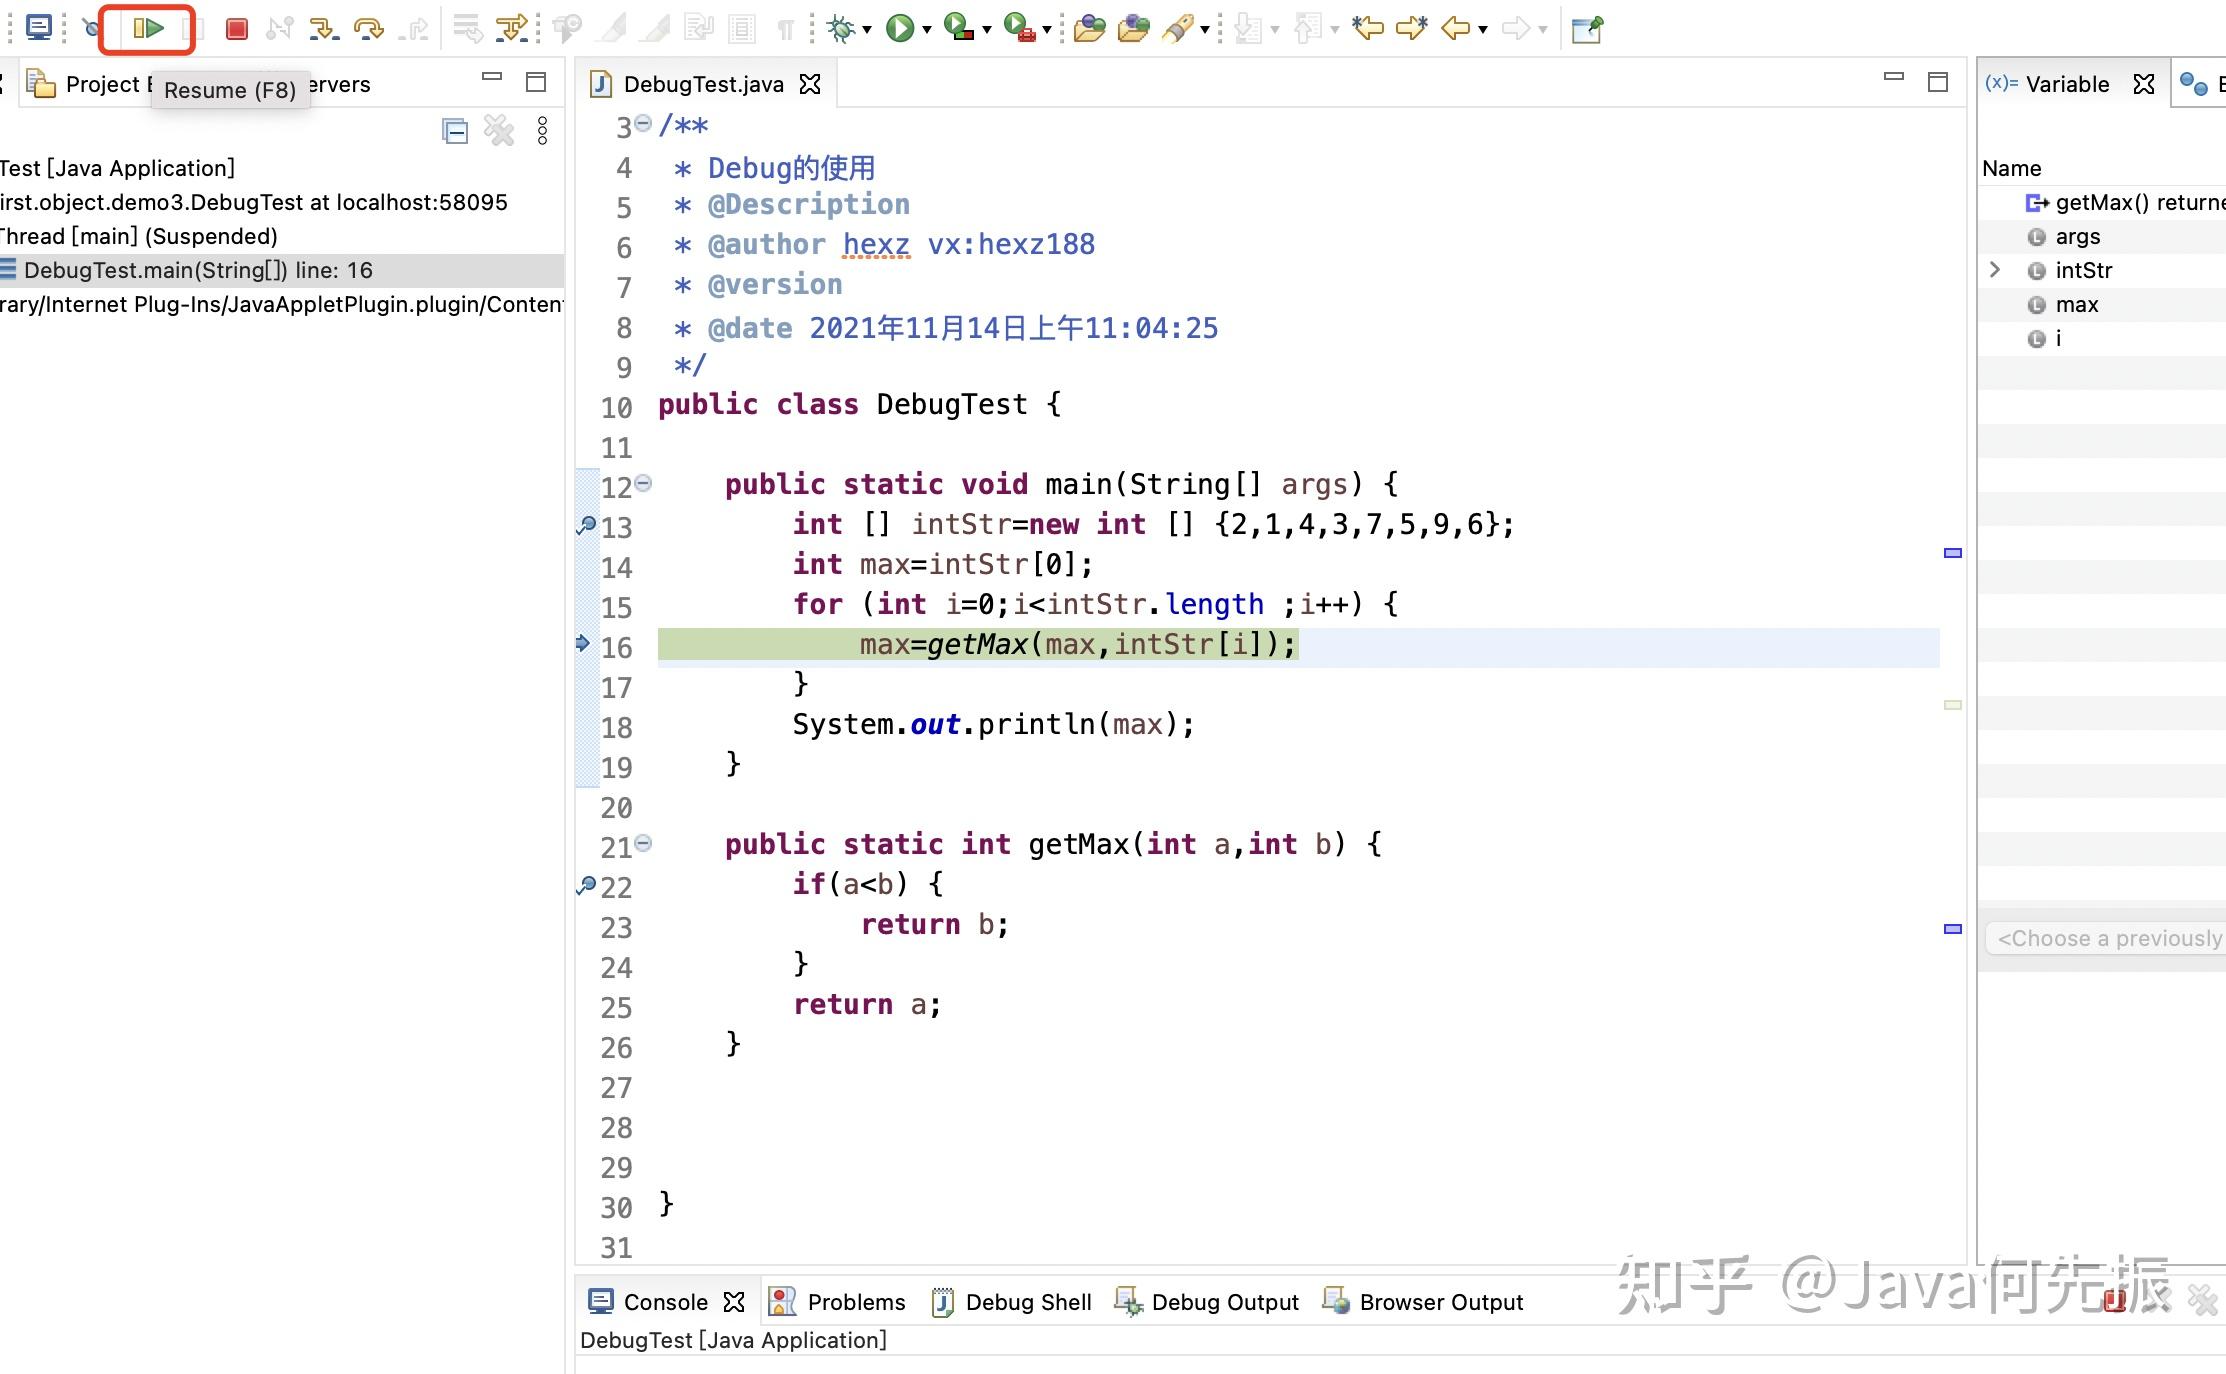Click the Resume (F8) button
This screenshot has width=2226, height=1374.
(148, 29)
